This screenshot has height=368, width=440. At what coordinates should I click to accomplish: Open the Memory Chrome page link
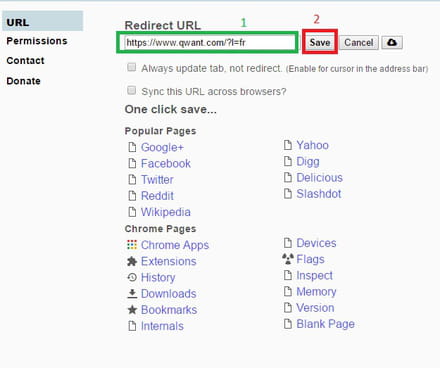tap(316, 292)
